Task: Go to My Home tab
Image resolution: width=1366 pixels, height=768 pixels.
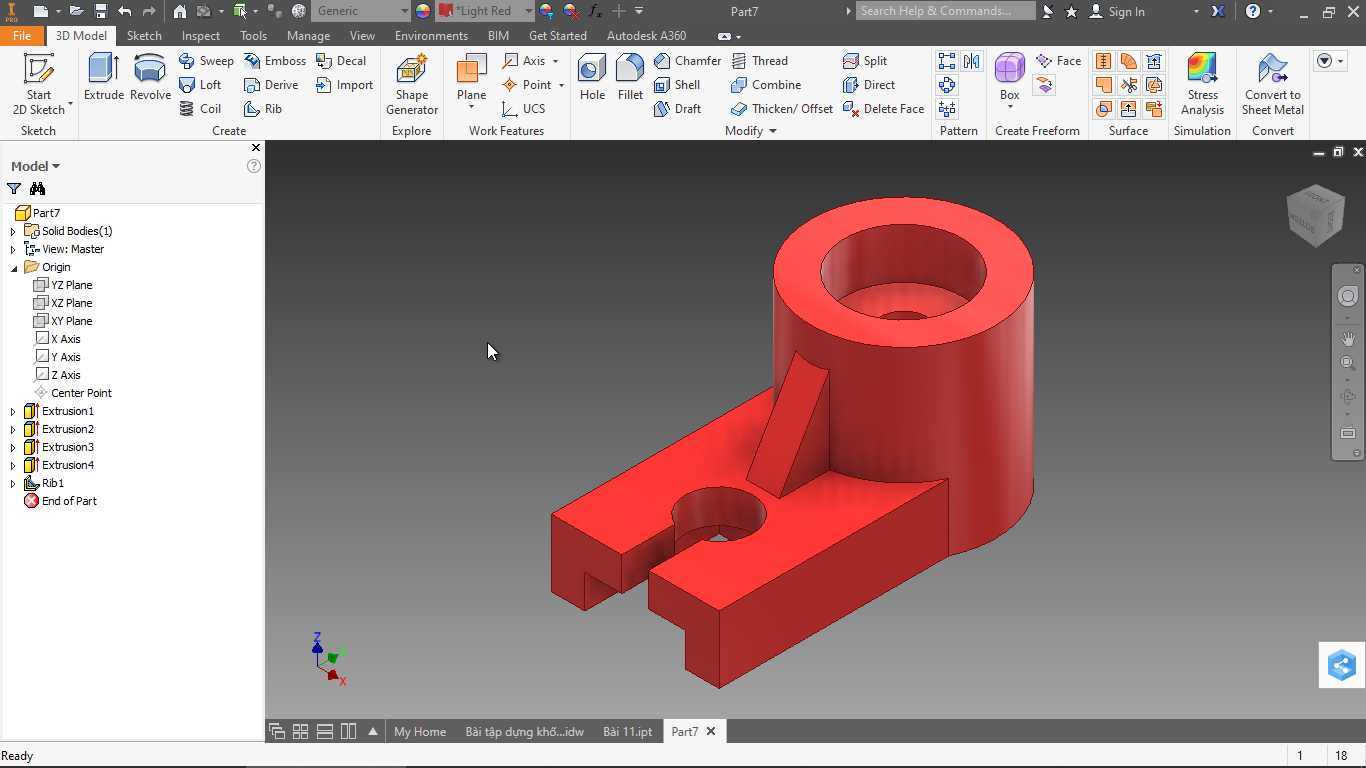Action: [420, 731]
